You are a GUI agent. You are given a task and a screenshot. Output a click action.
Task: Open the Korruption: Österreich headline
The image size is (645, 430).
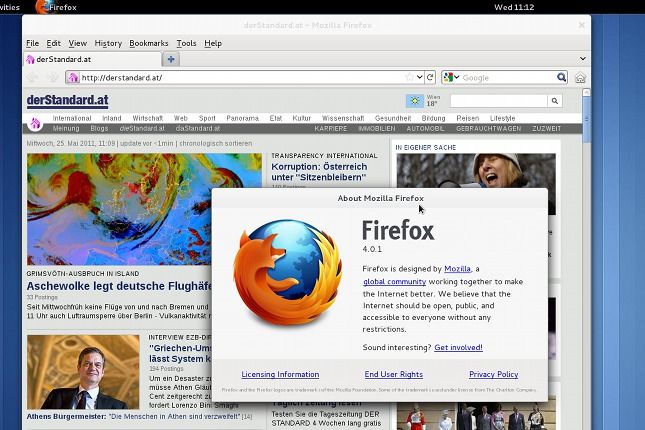[x=319, y=172]
